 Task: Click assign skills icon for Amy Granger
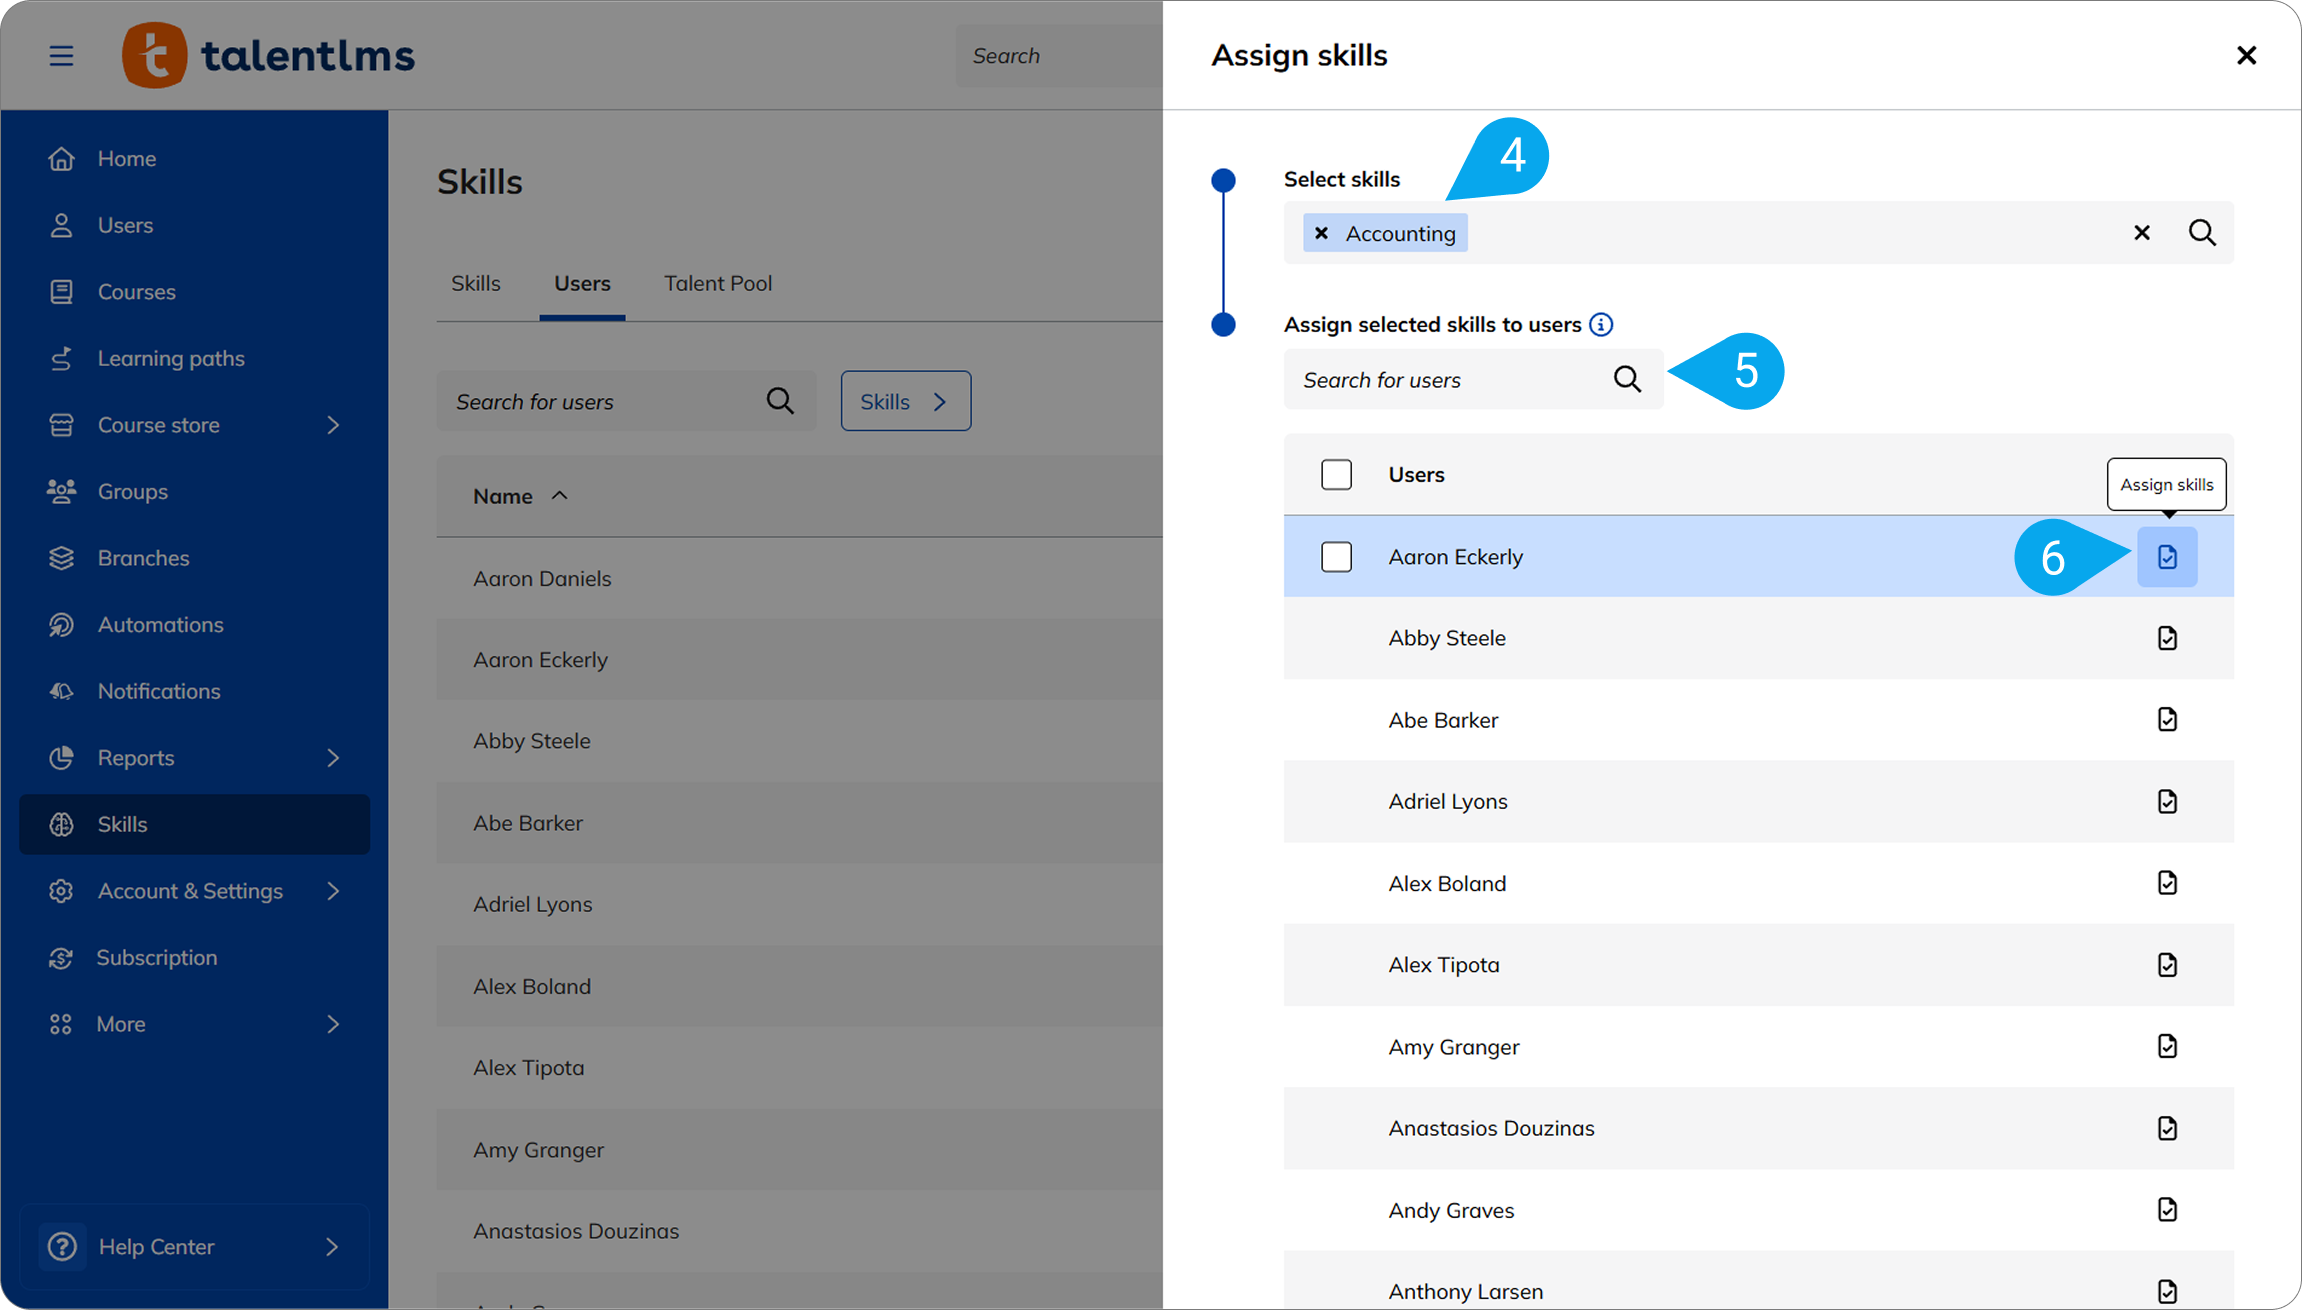(x=2166, y=1047)
